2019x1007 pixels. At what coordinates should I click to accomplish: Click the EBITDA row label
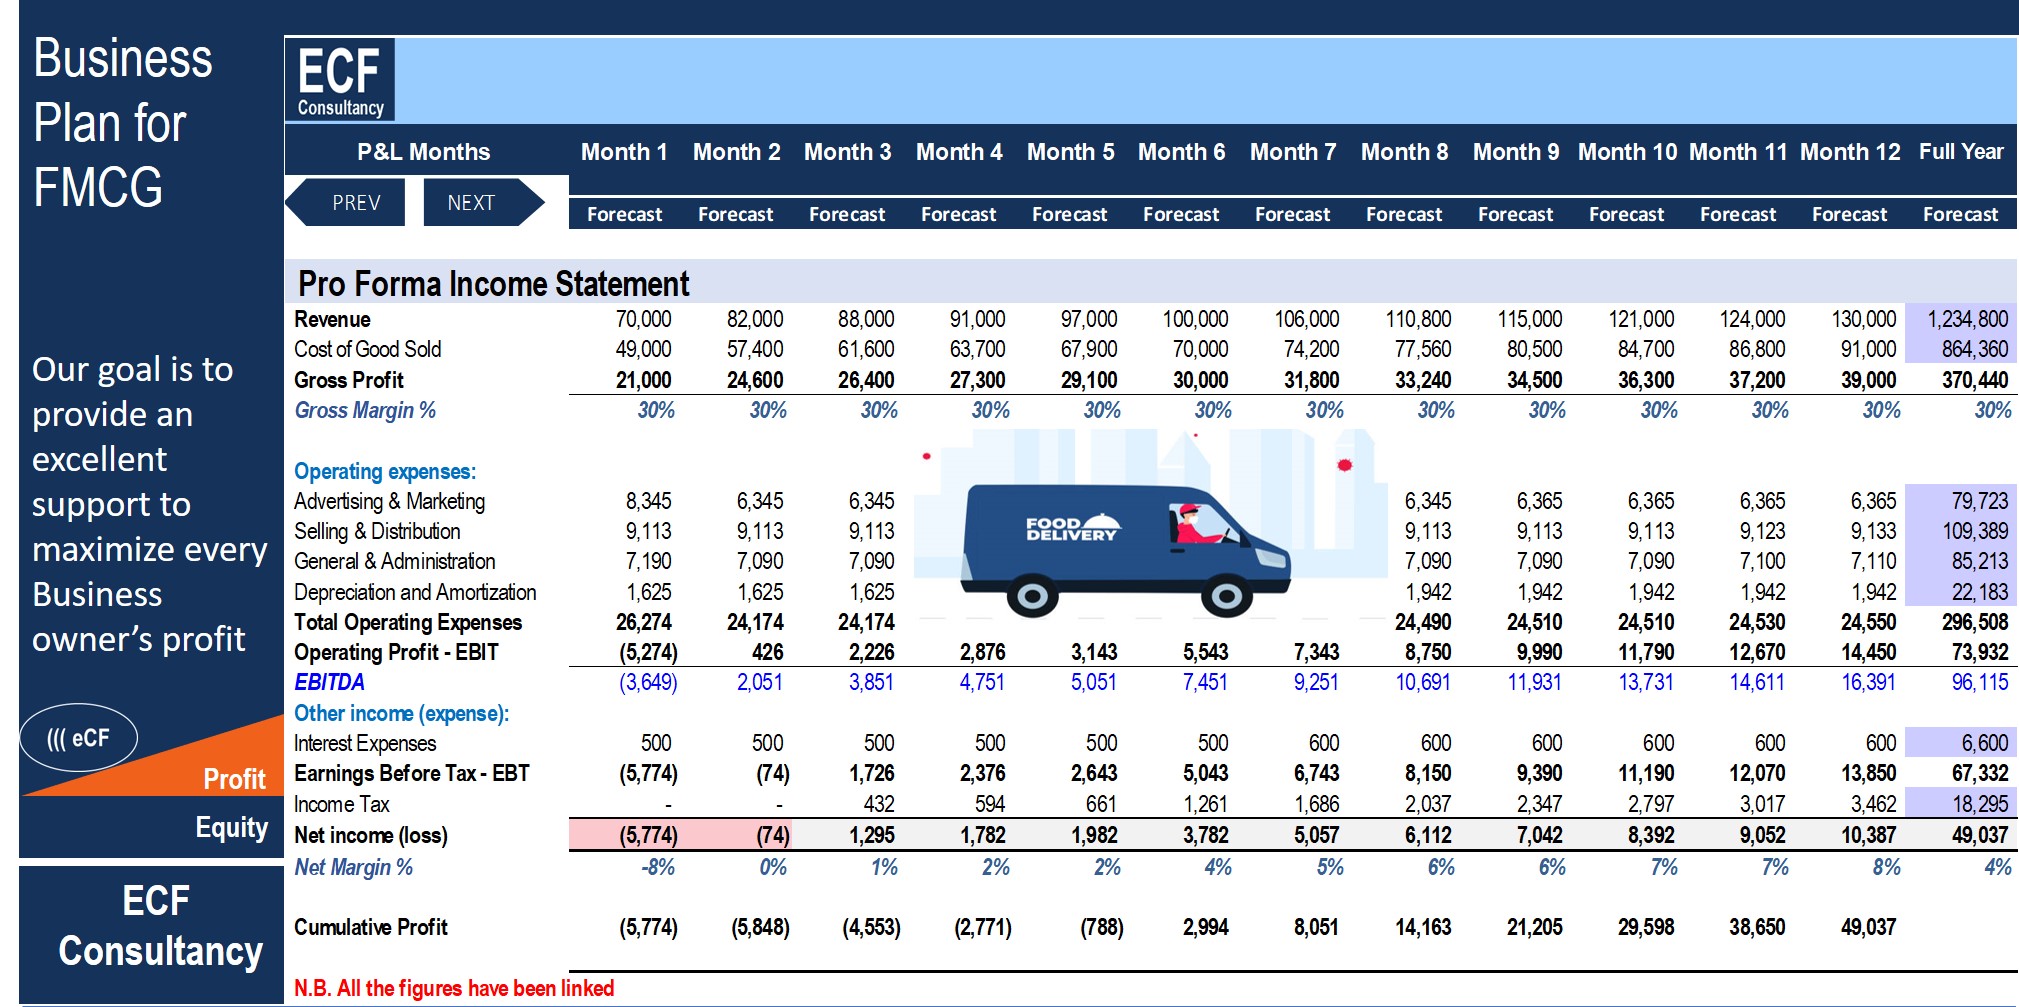[330, 682]
